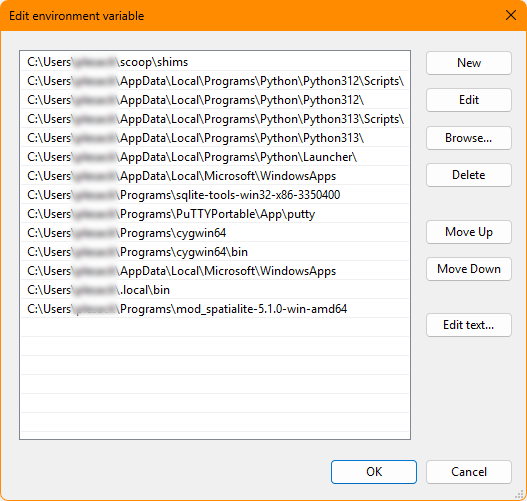Select the mod_spatialite-5.1.0-win-amd64 entry

pyautogui.click(x=215, y=309)
